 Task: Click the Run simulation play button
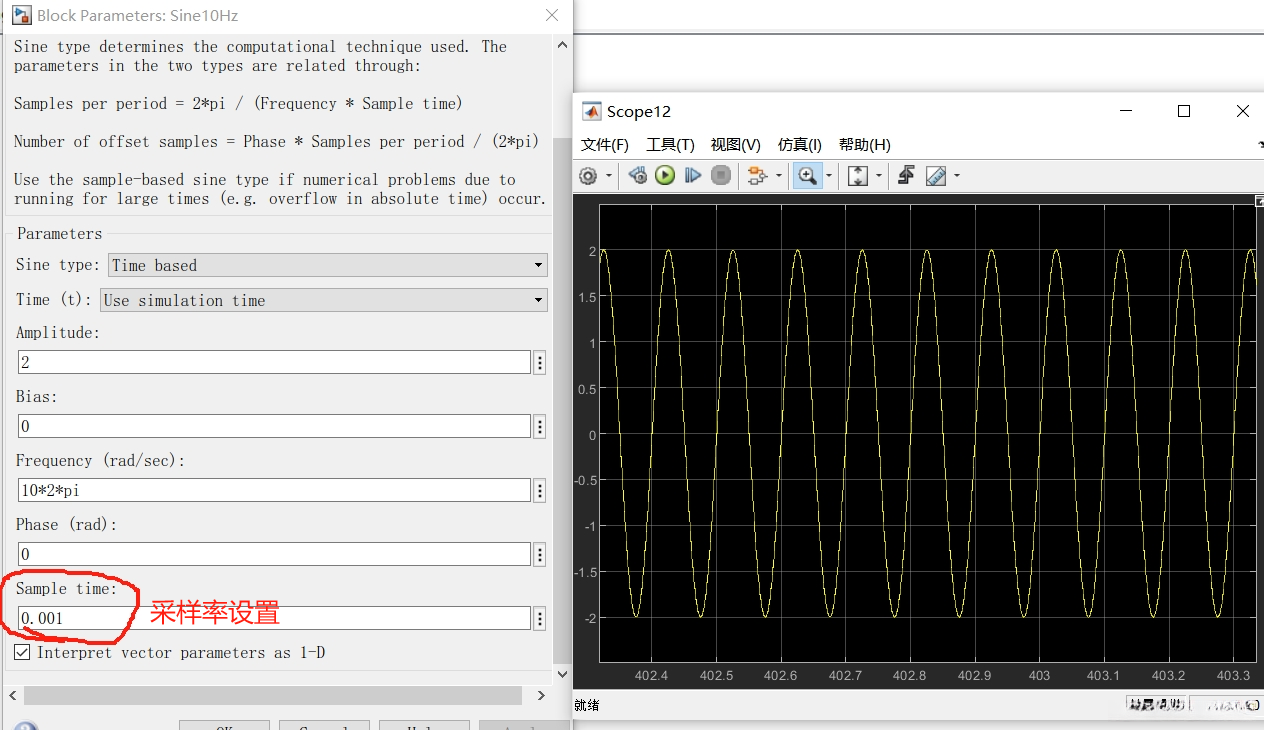(x=665, y=176)
